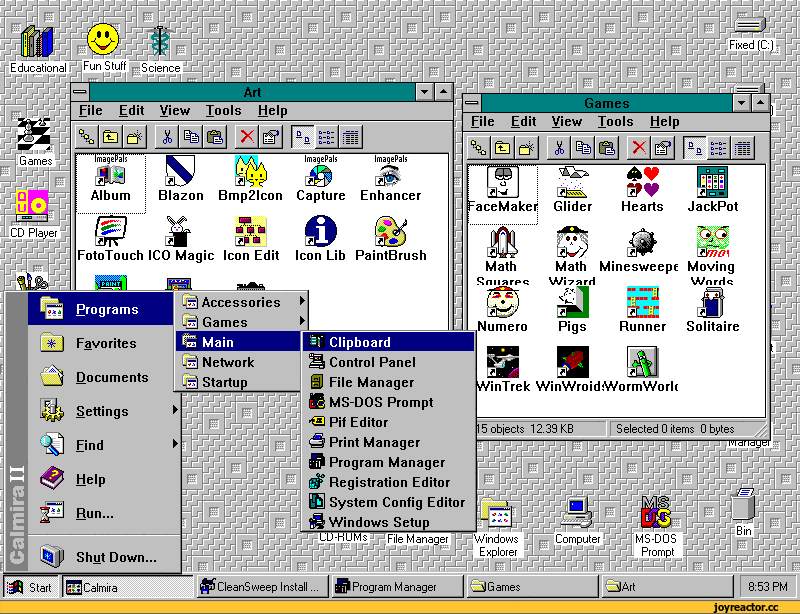Select the Enhancer eye icon
800x614 pixels.
390,180
